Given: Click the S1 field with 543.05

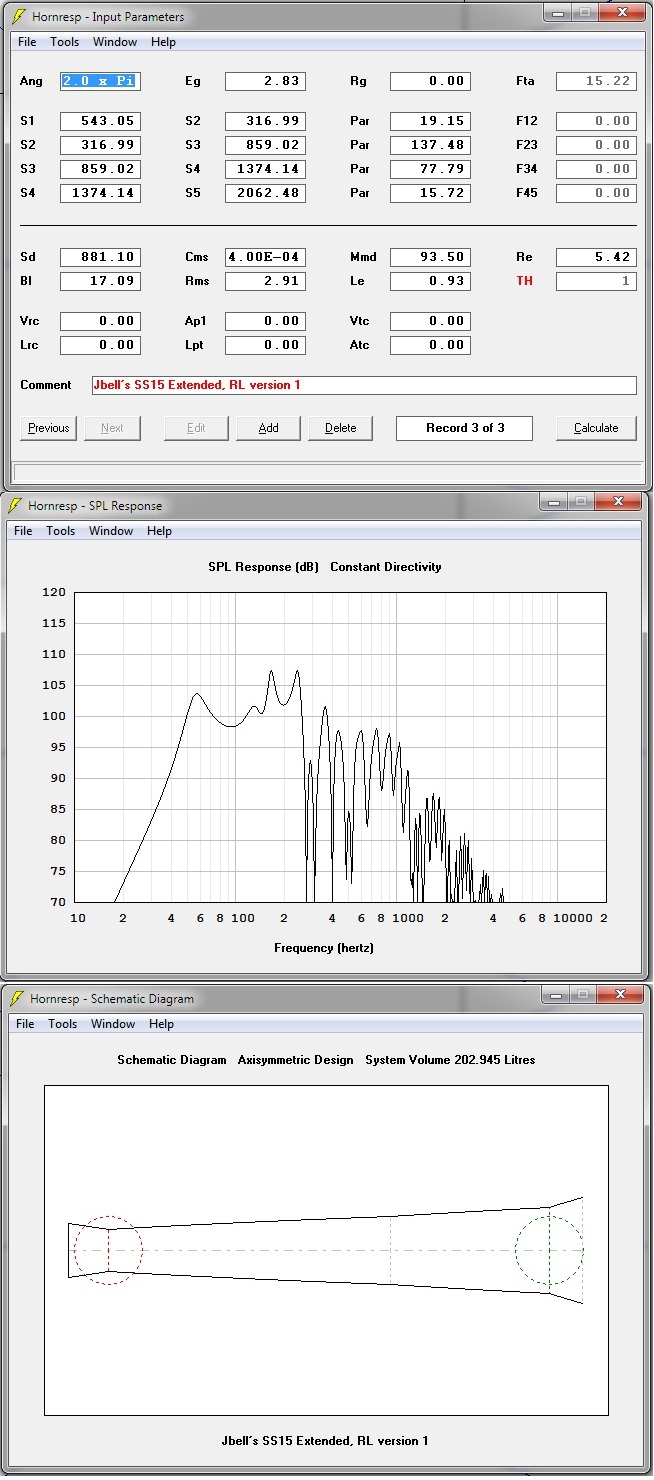Looking at the screenshot, I should (100, 121).
